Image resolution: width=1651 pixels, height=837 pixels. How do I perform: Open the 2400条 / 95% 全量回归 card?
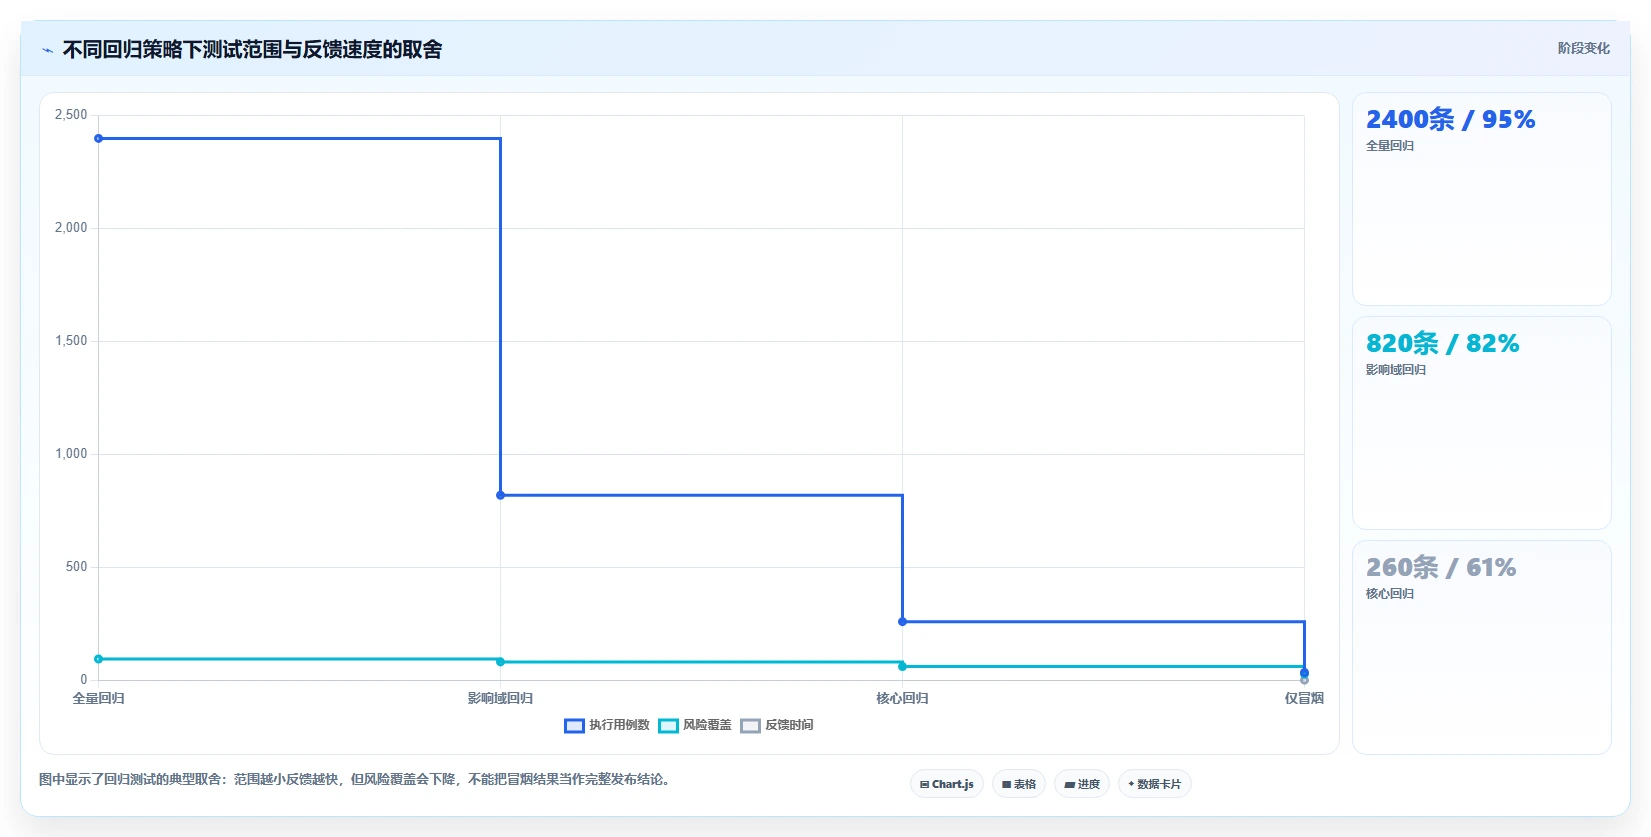(1481, 199)
